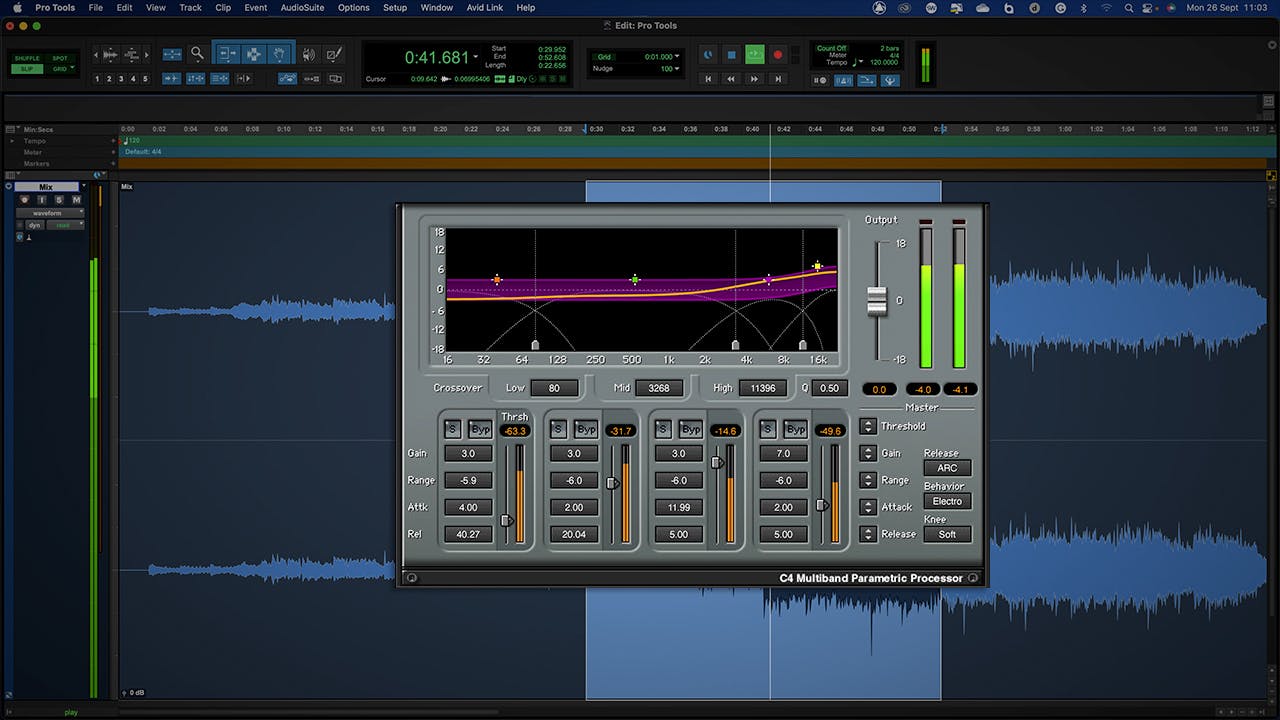
Task: Select the Pencil tool
Action: tap(334, 54)
